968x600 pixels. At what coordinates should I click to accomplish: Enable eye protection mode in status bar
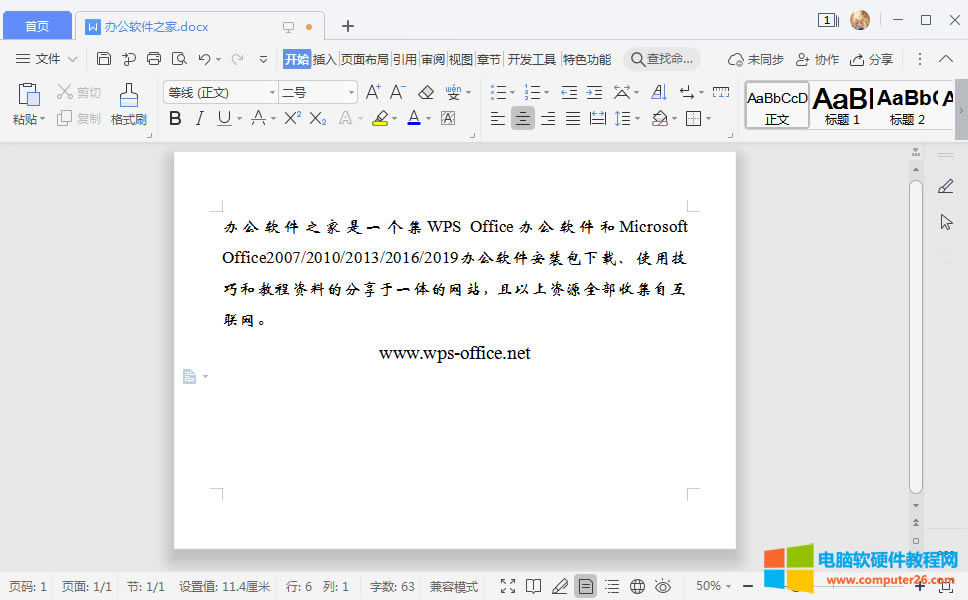tap(663, 586)
